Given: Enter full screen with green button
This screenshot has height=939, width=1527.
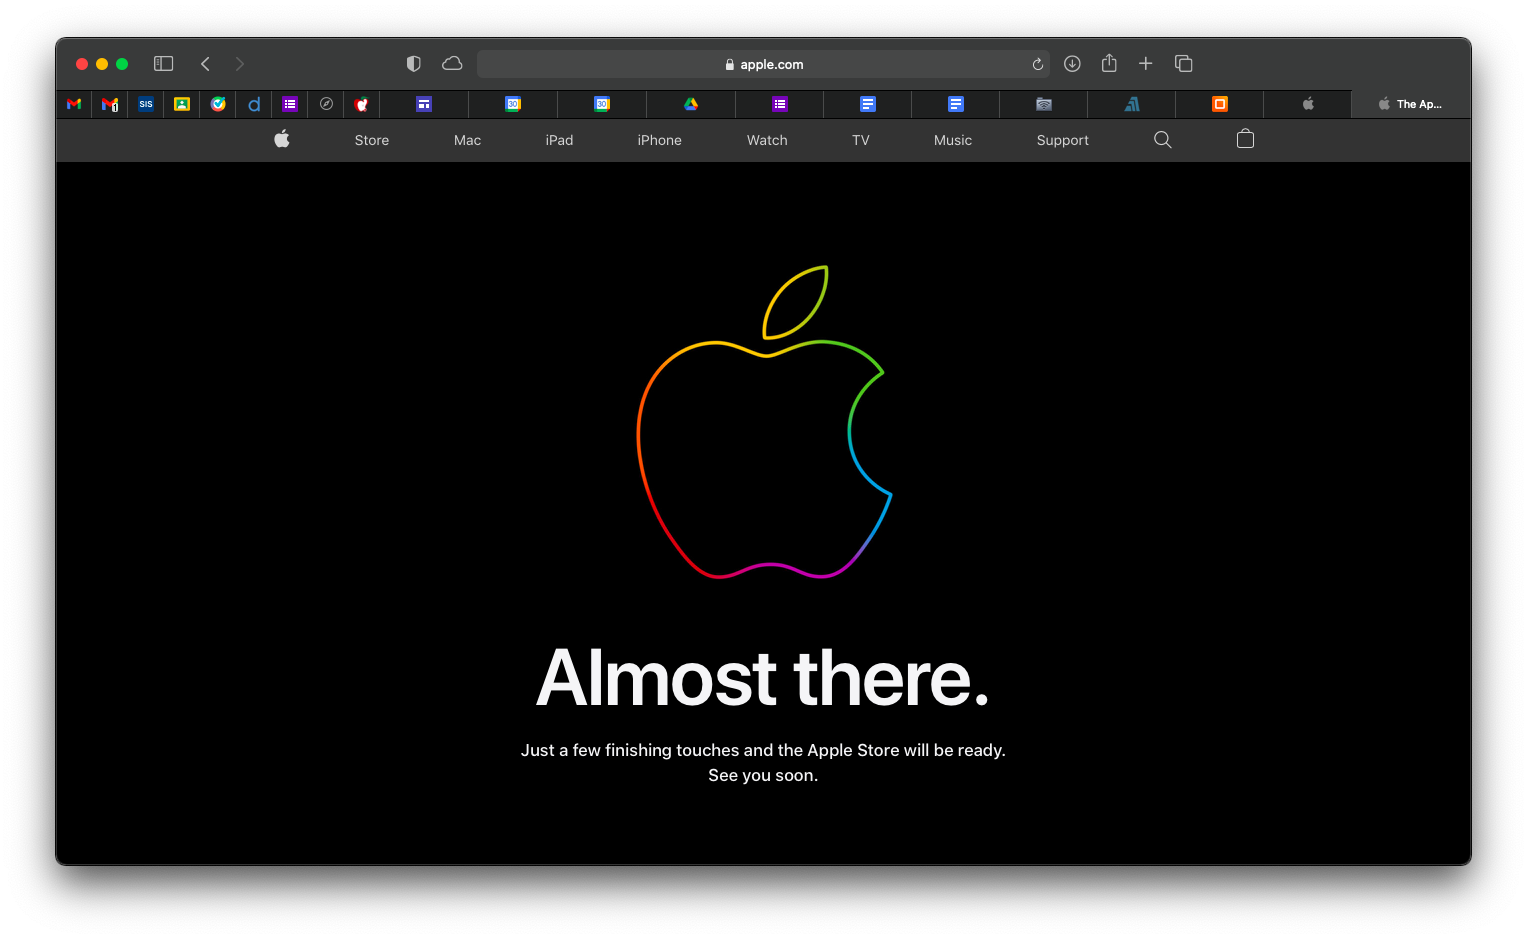Looking at the screenshot, I should pos(122,64).
